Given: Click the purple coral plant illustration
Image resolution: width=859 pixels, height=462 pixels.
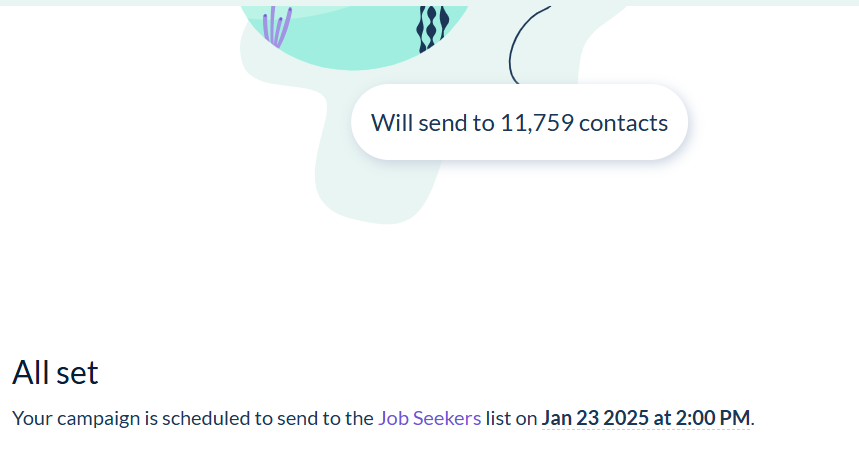Looking at the screenshot, I should [276, 28].
